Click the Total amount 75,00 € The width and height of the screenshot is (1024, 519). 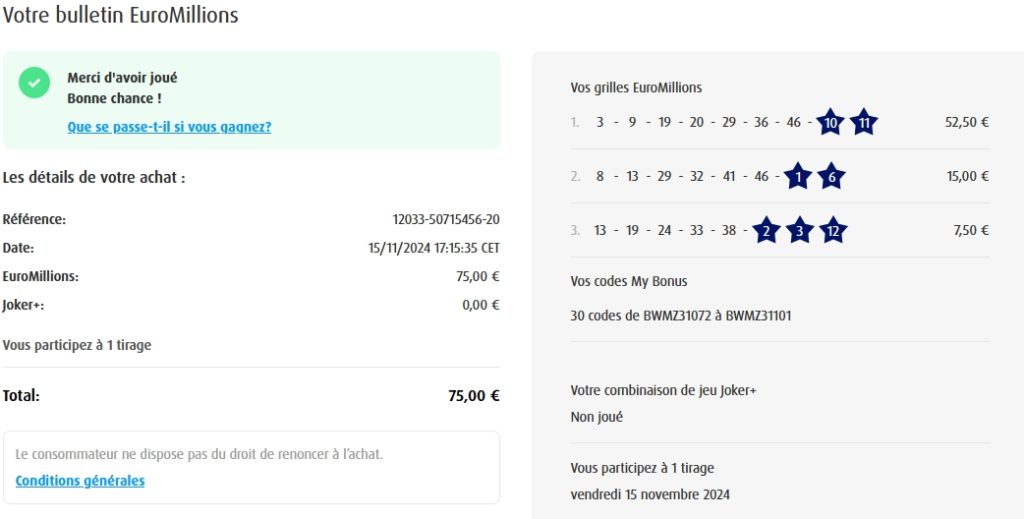pyautogui.click(x=473, y=396)
